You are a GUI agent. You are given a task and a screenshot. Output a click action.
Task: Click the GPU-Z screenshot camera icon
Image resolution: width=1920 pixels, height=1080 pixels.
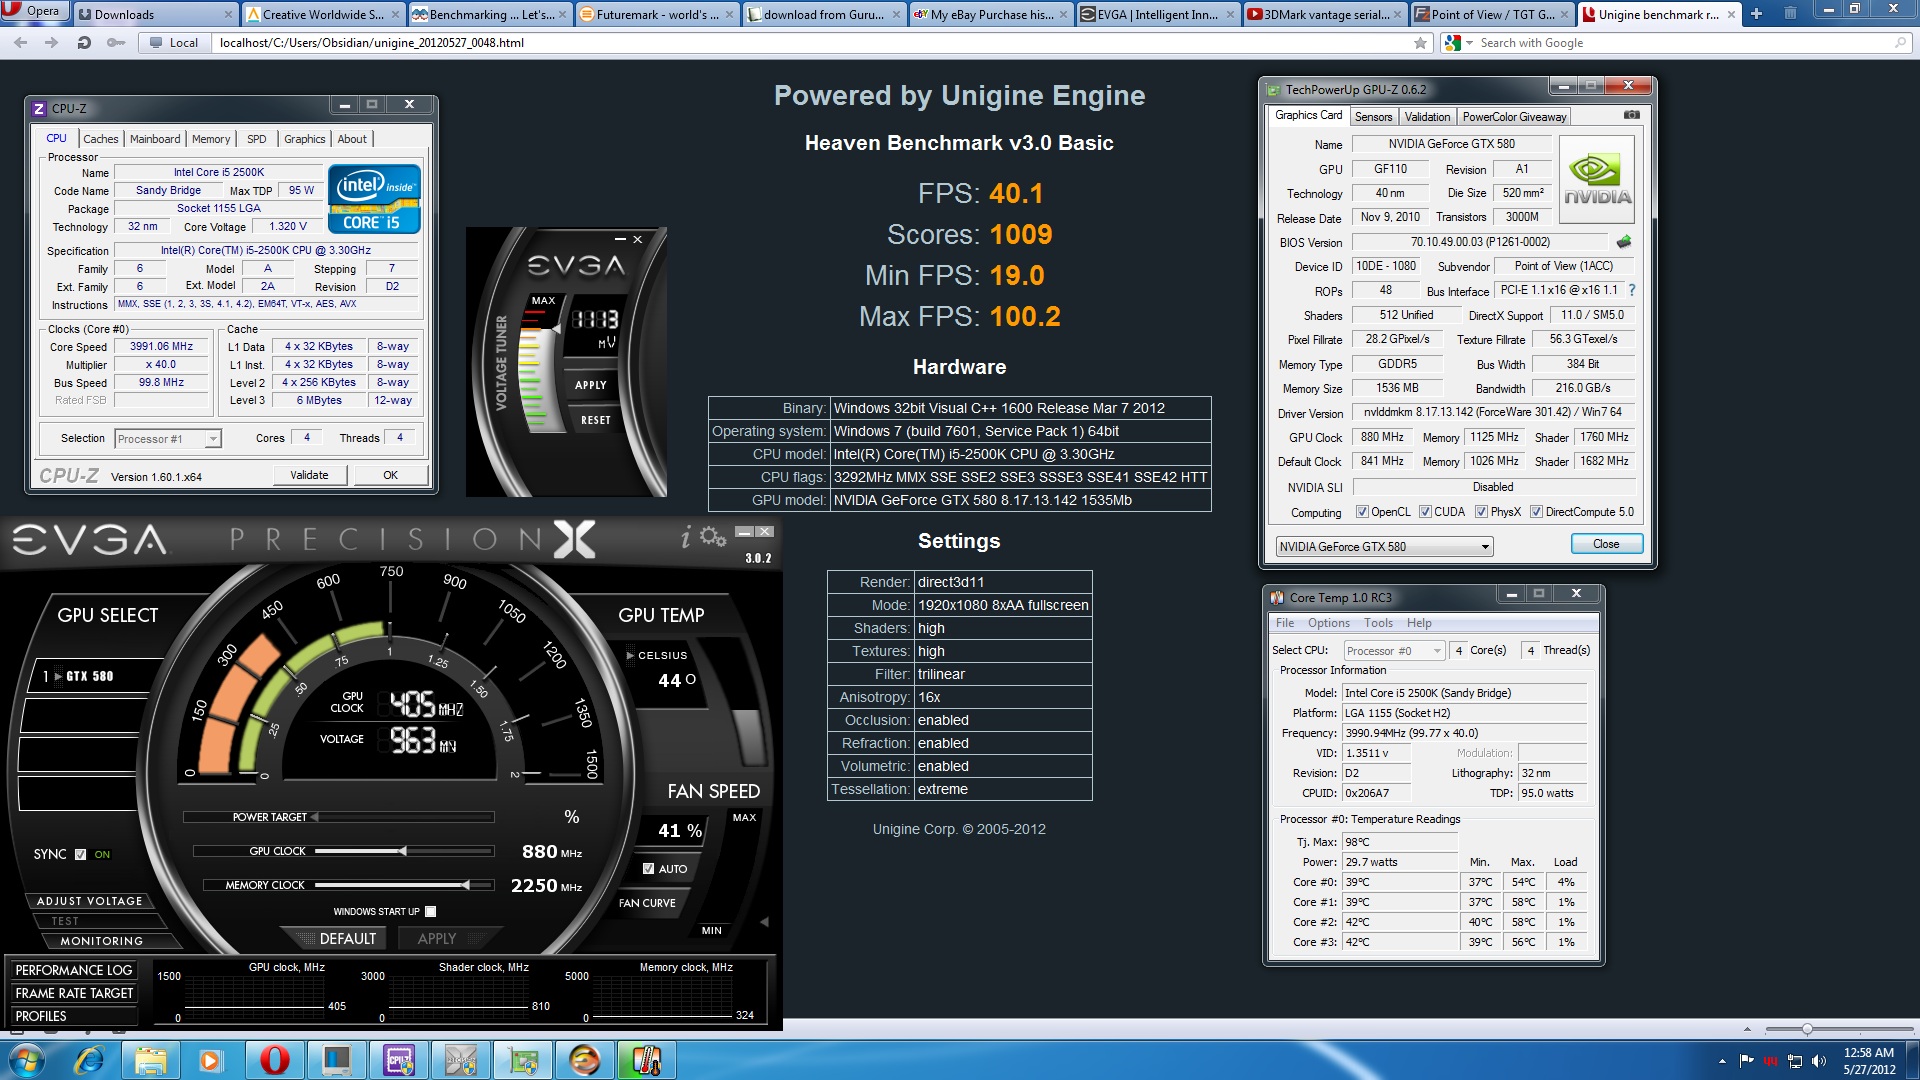pyautogui.click(x=1632, y=115)
